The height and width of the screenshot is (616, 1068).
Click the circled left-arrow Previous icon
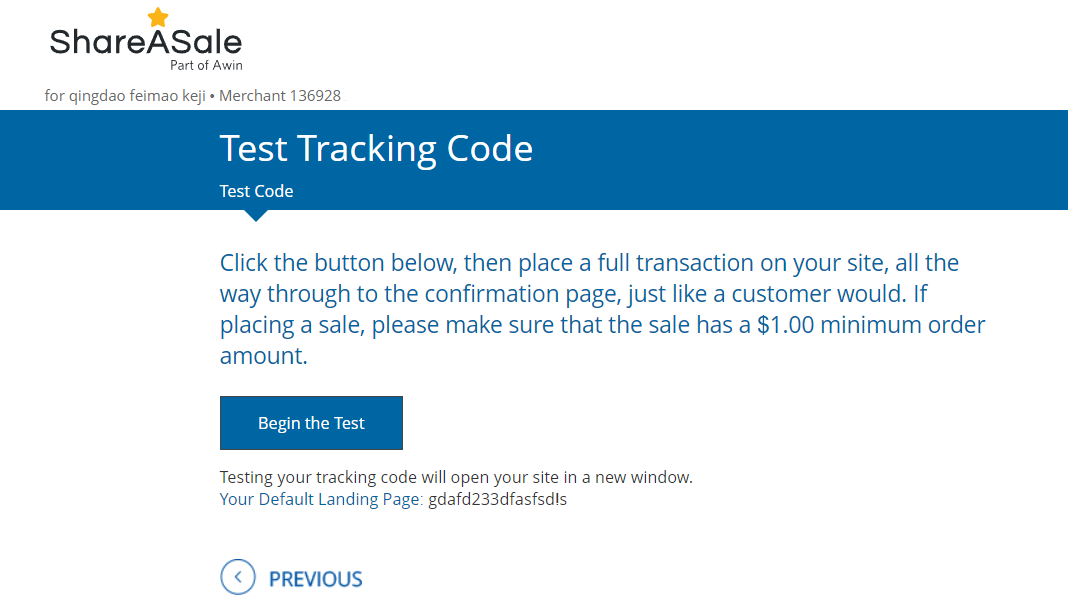[238, 577]
